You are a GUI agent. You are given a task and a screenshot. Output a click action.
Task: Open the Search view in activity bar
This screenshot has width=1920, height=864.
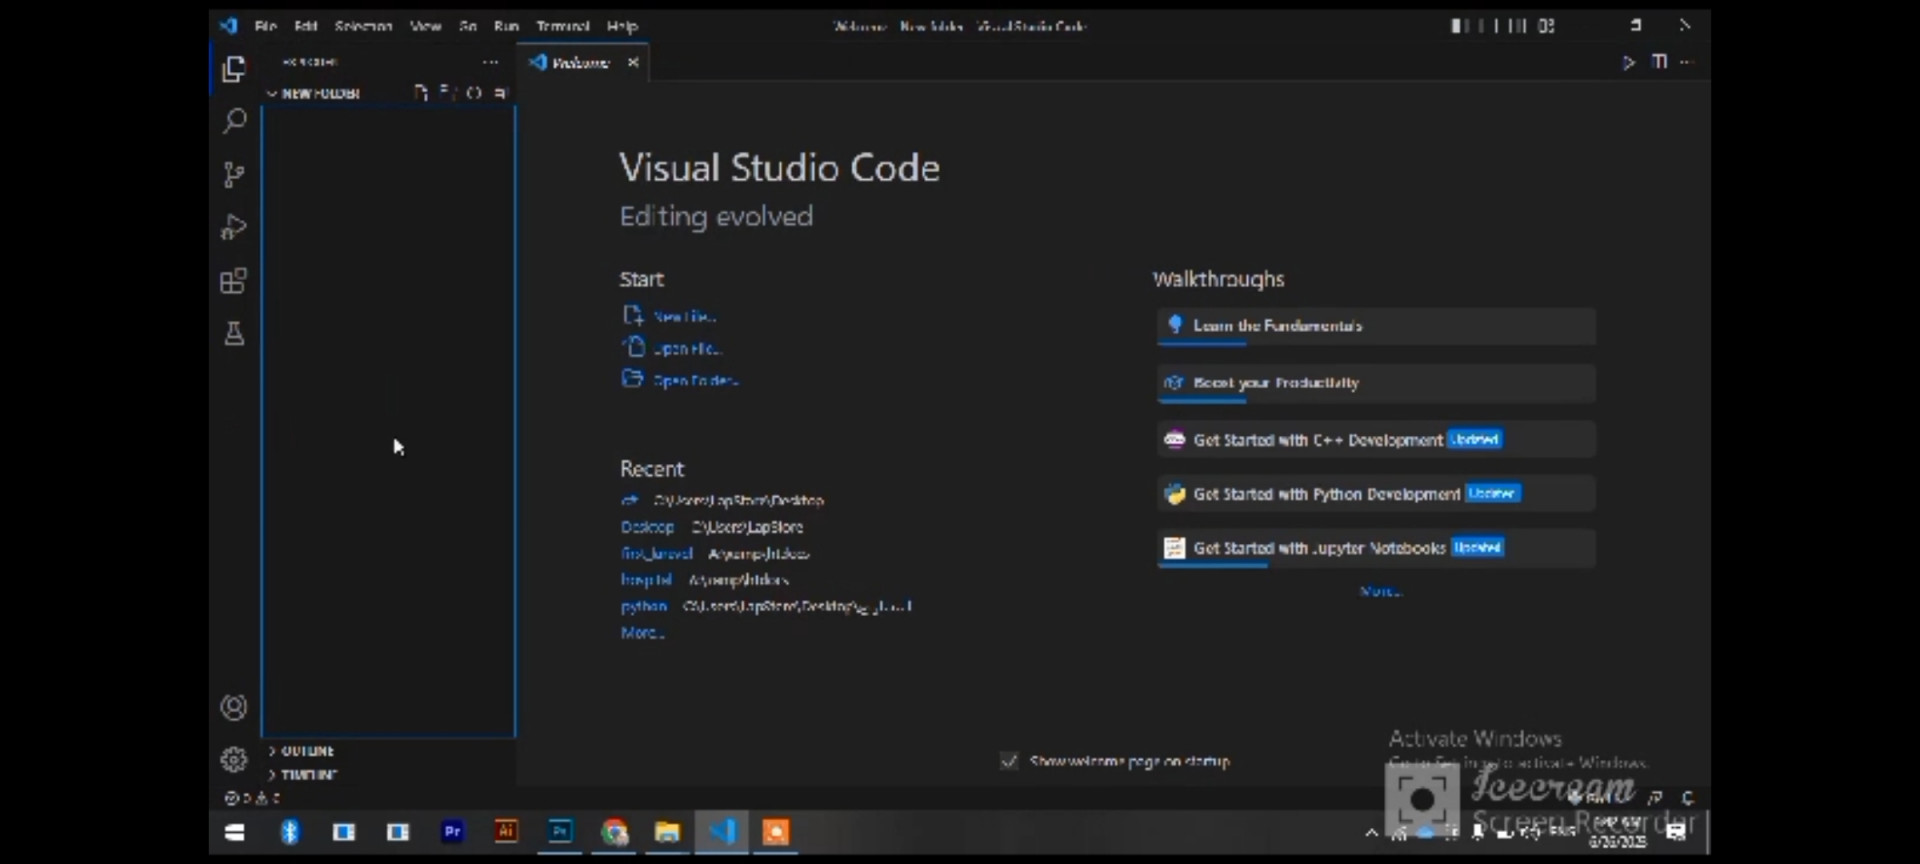click(234, 122)
